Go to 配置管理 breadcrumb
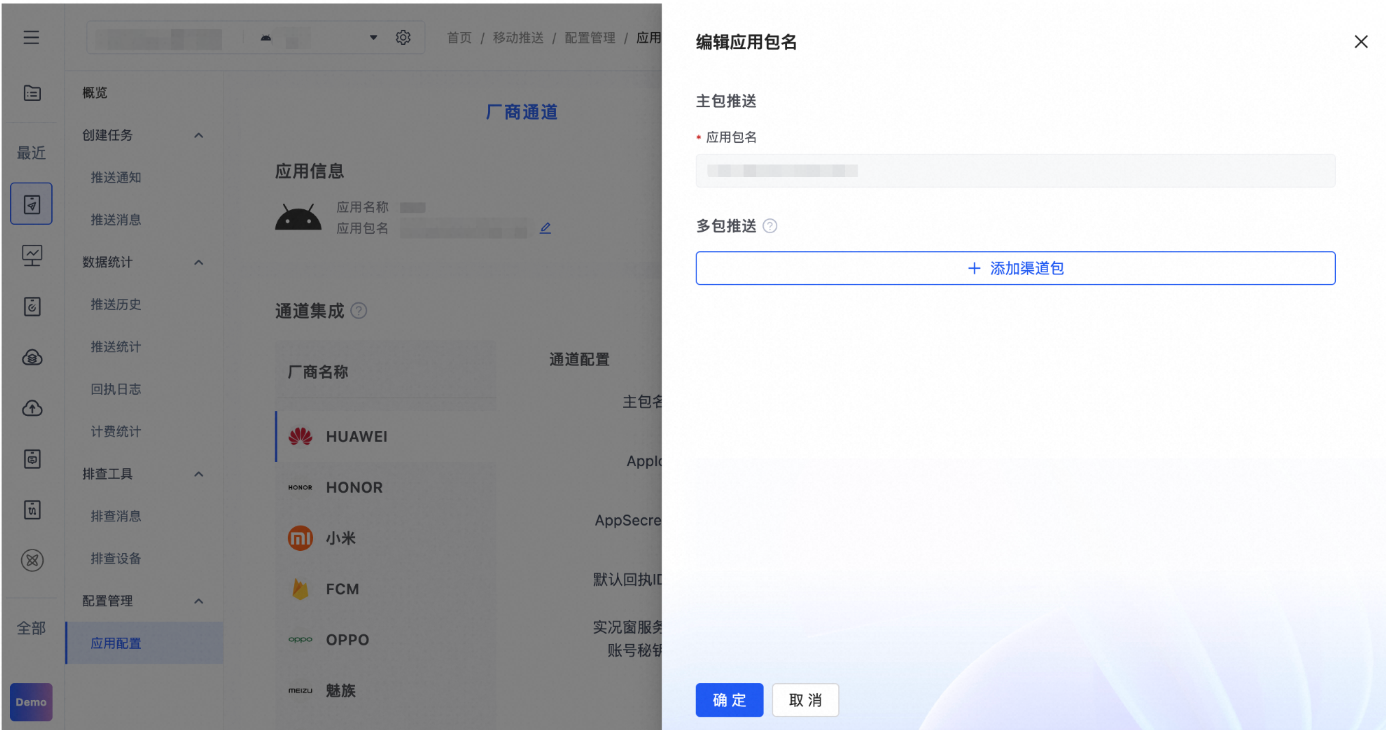Viewport: 1386px width, 730px height. [x=590, y=38]
